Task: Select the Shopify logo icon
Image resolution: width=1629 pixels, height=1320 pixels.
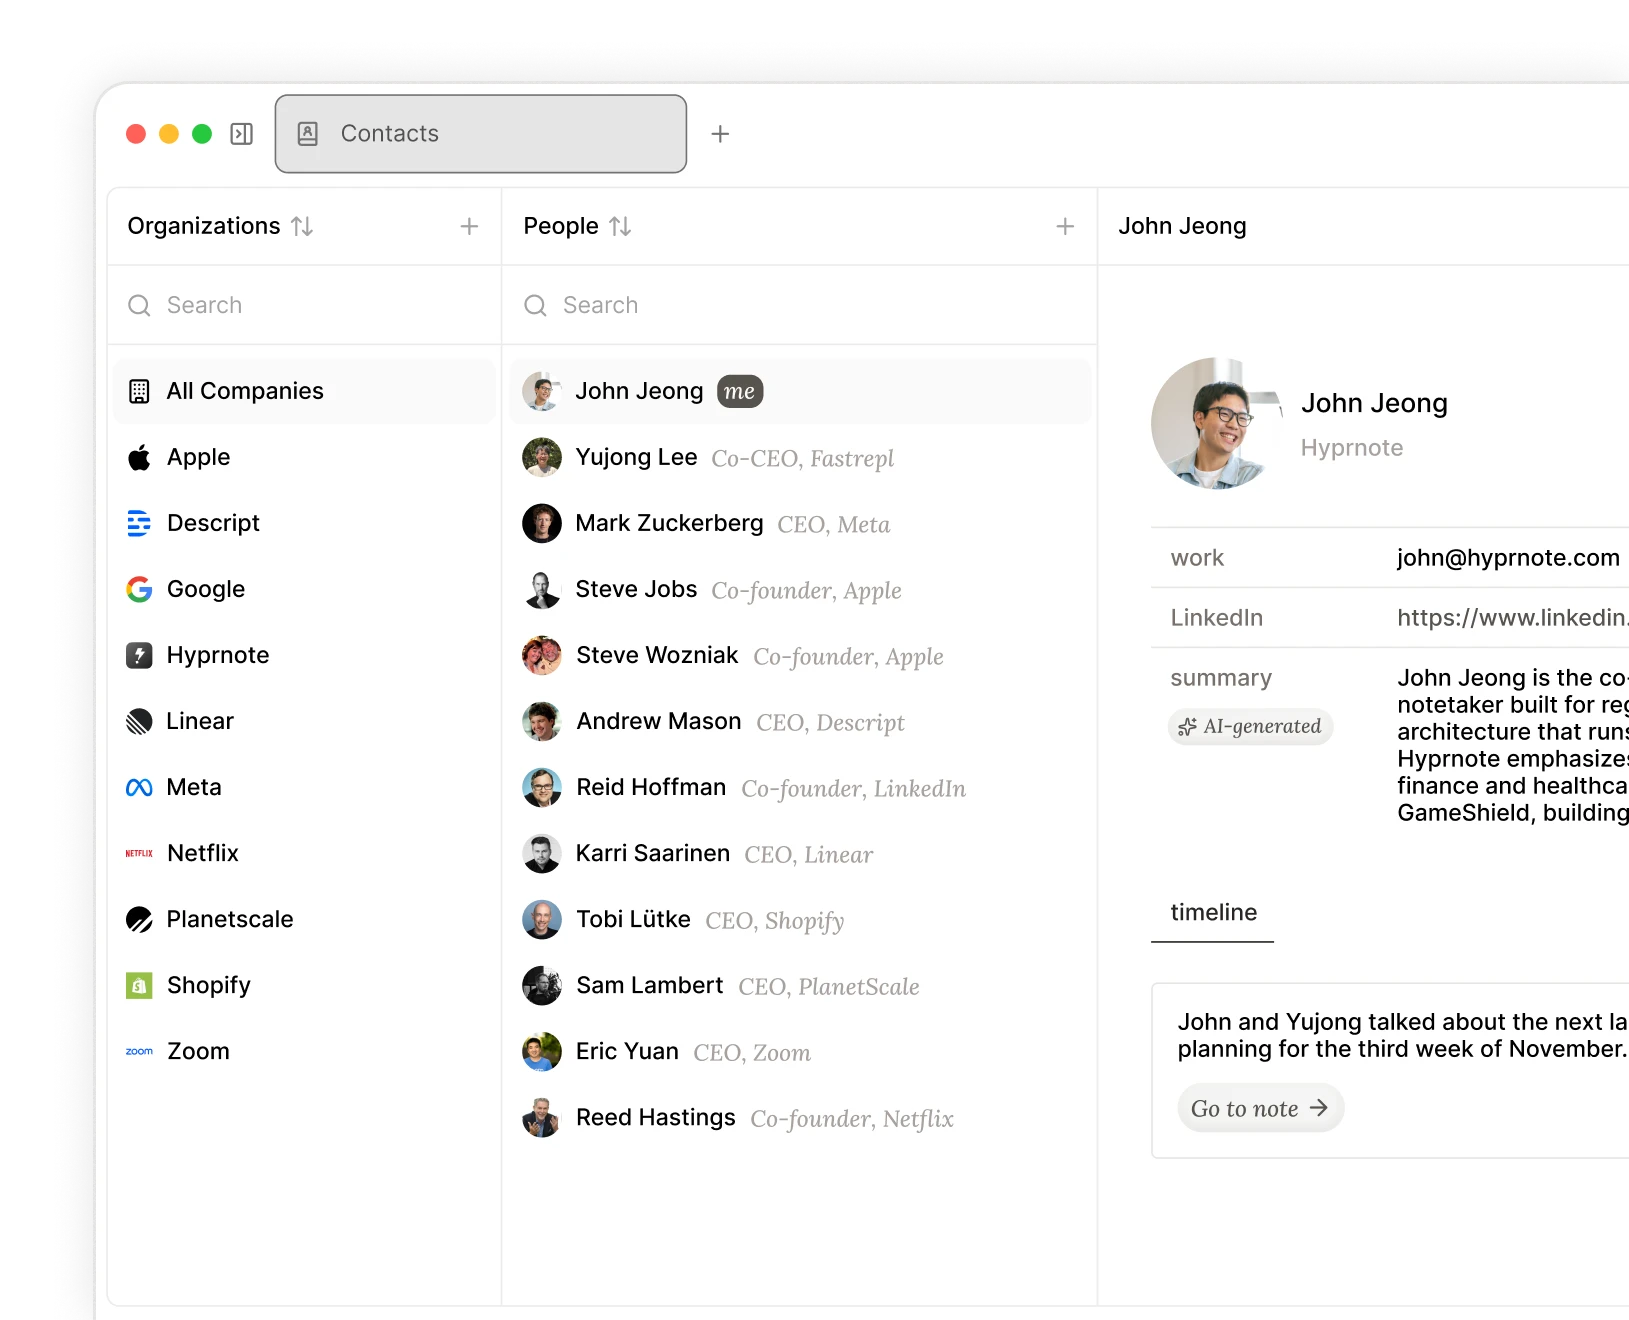Action: 139,985
